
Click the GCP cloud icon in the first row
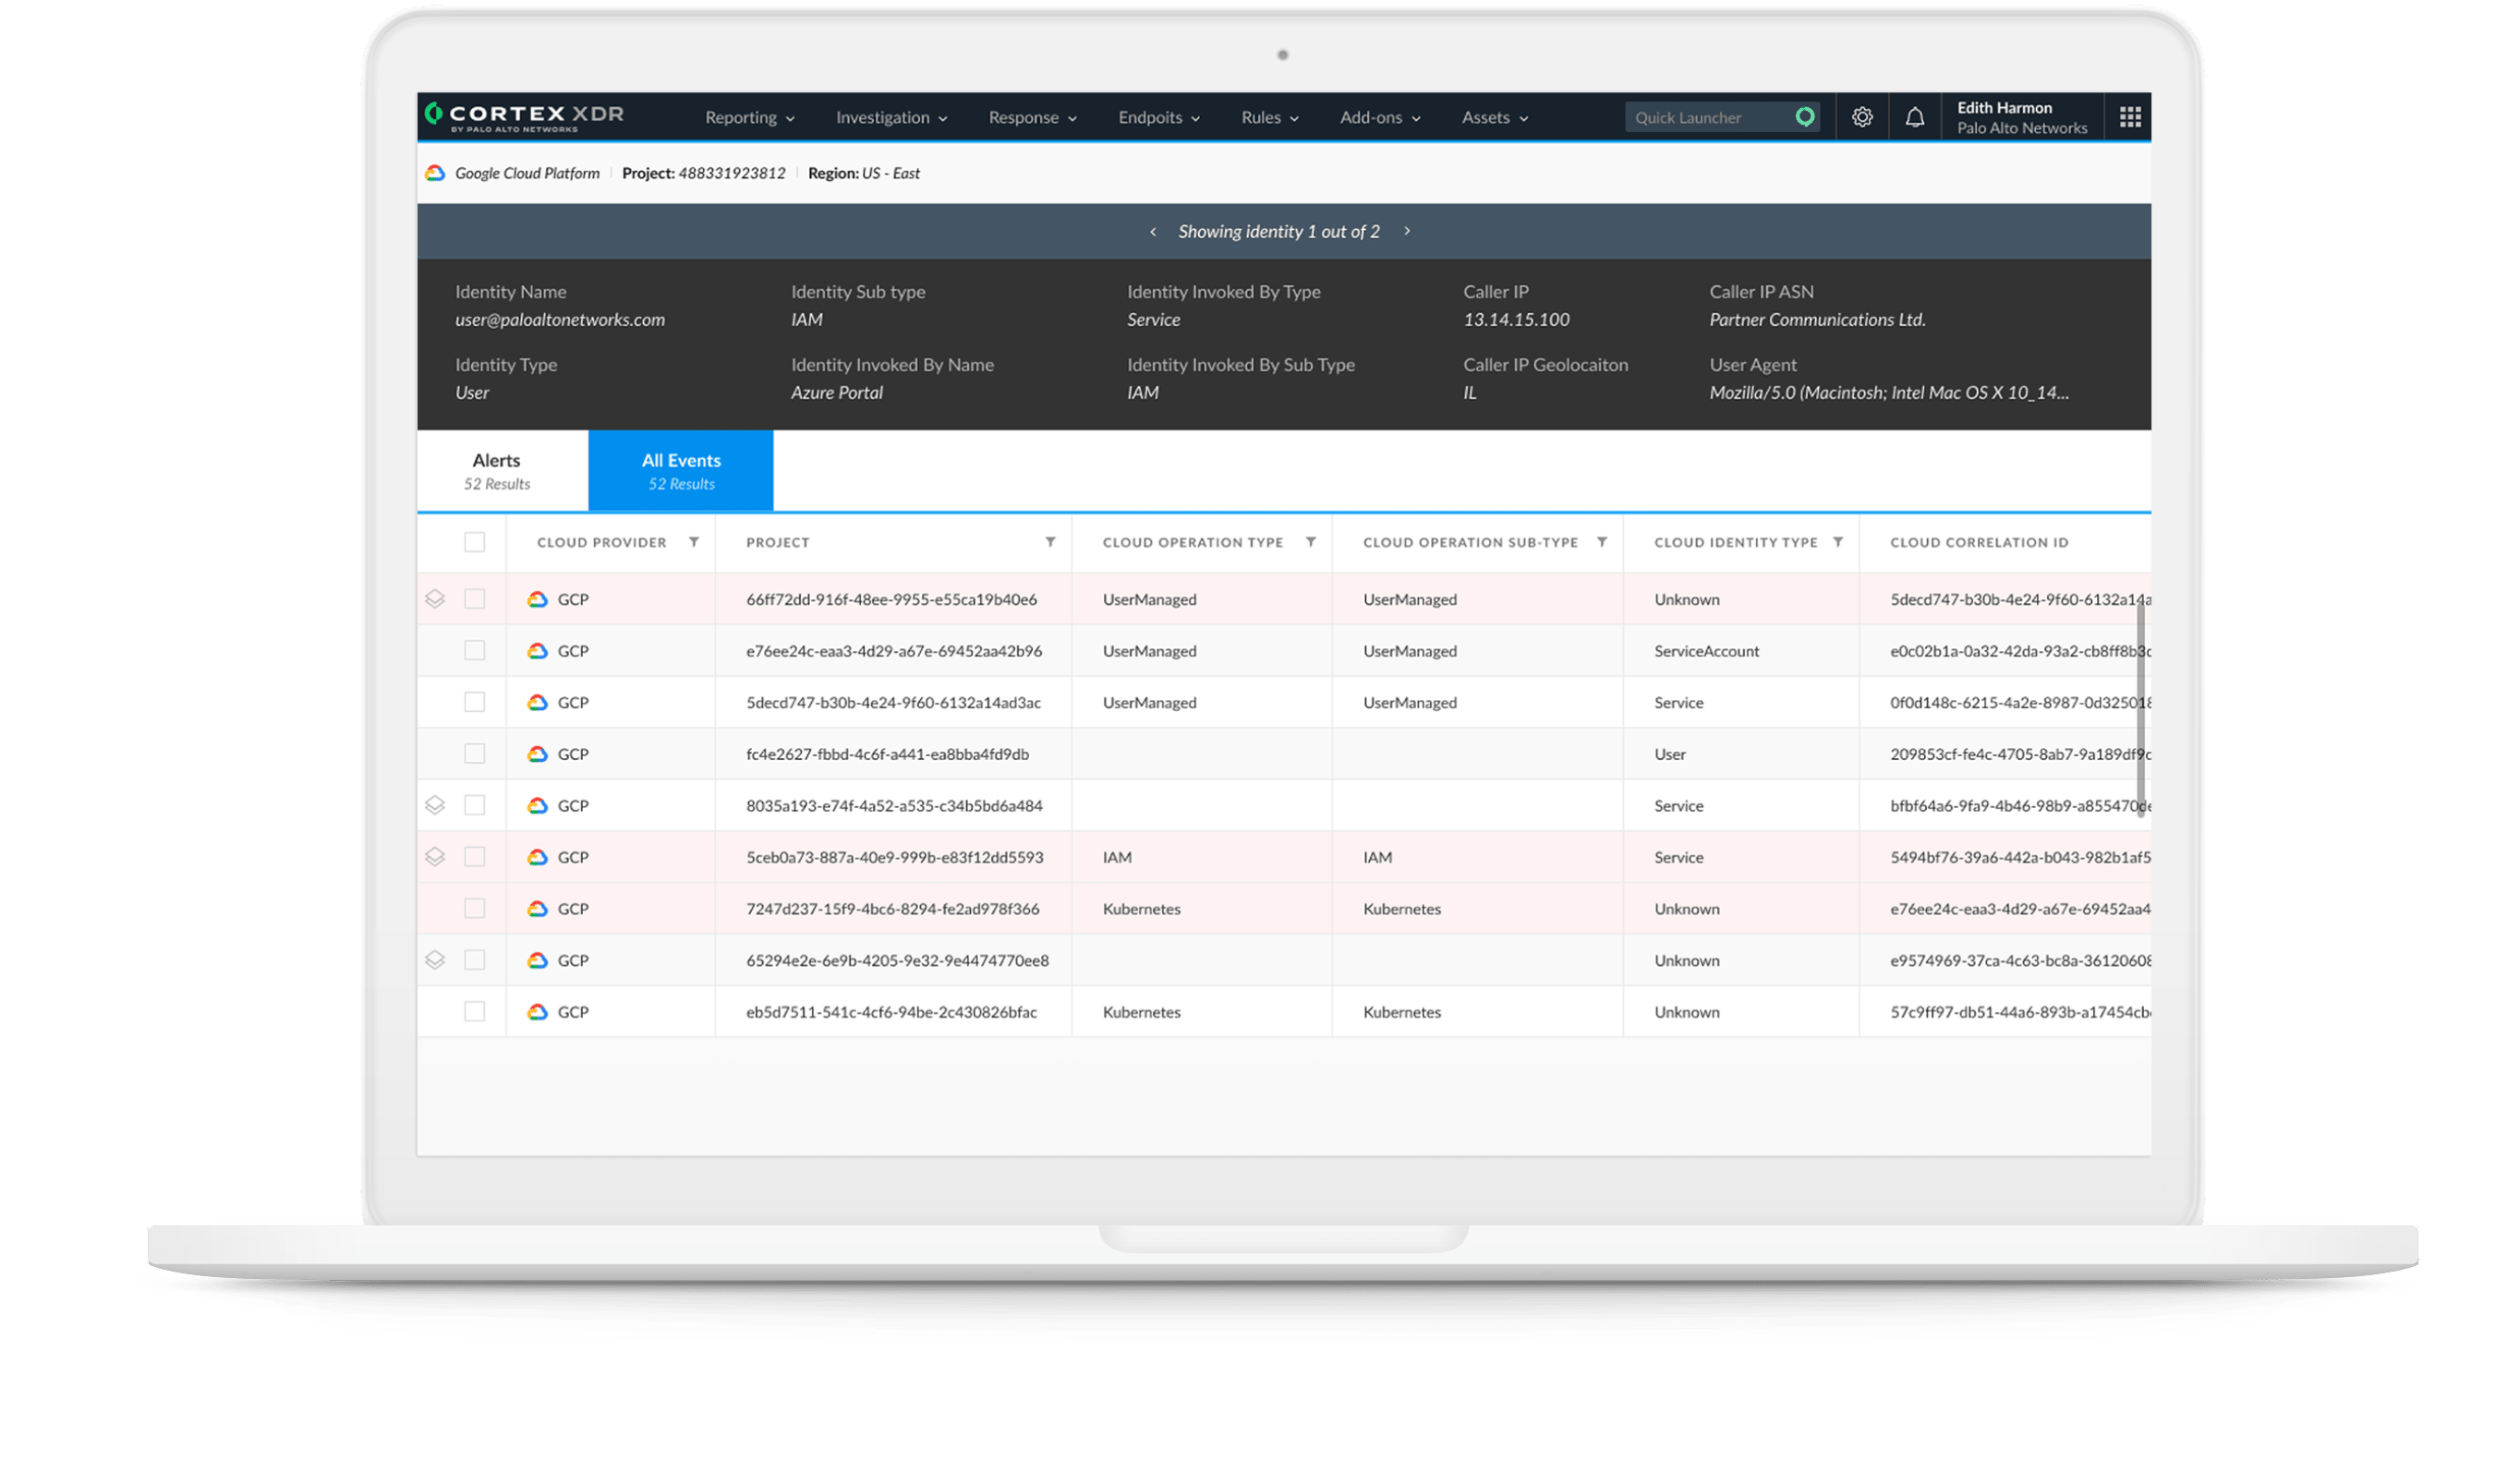538,598
